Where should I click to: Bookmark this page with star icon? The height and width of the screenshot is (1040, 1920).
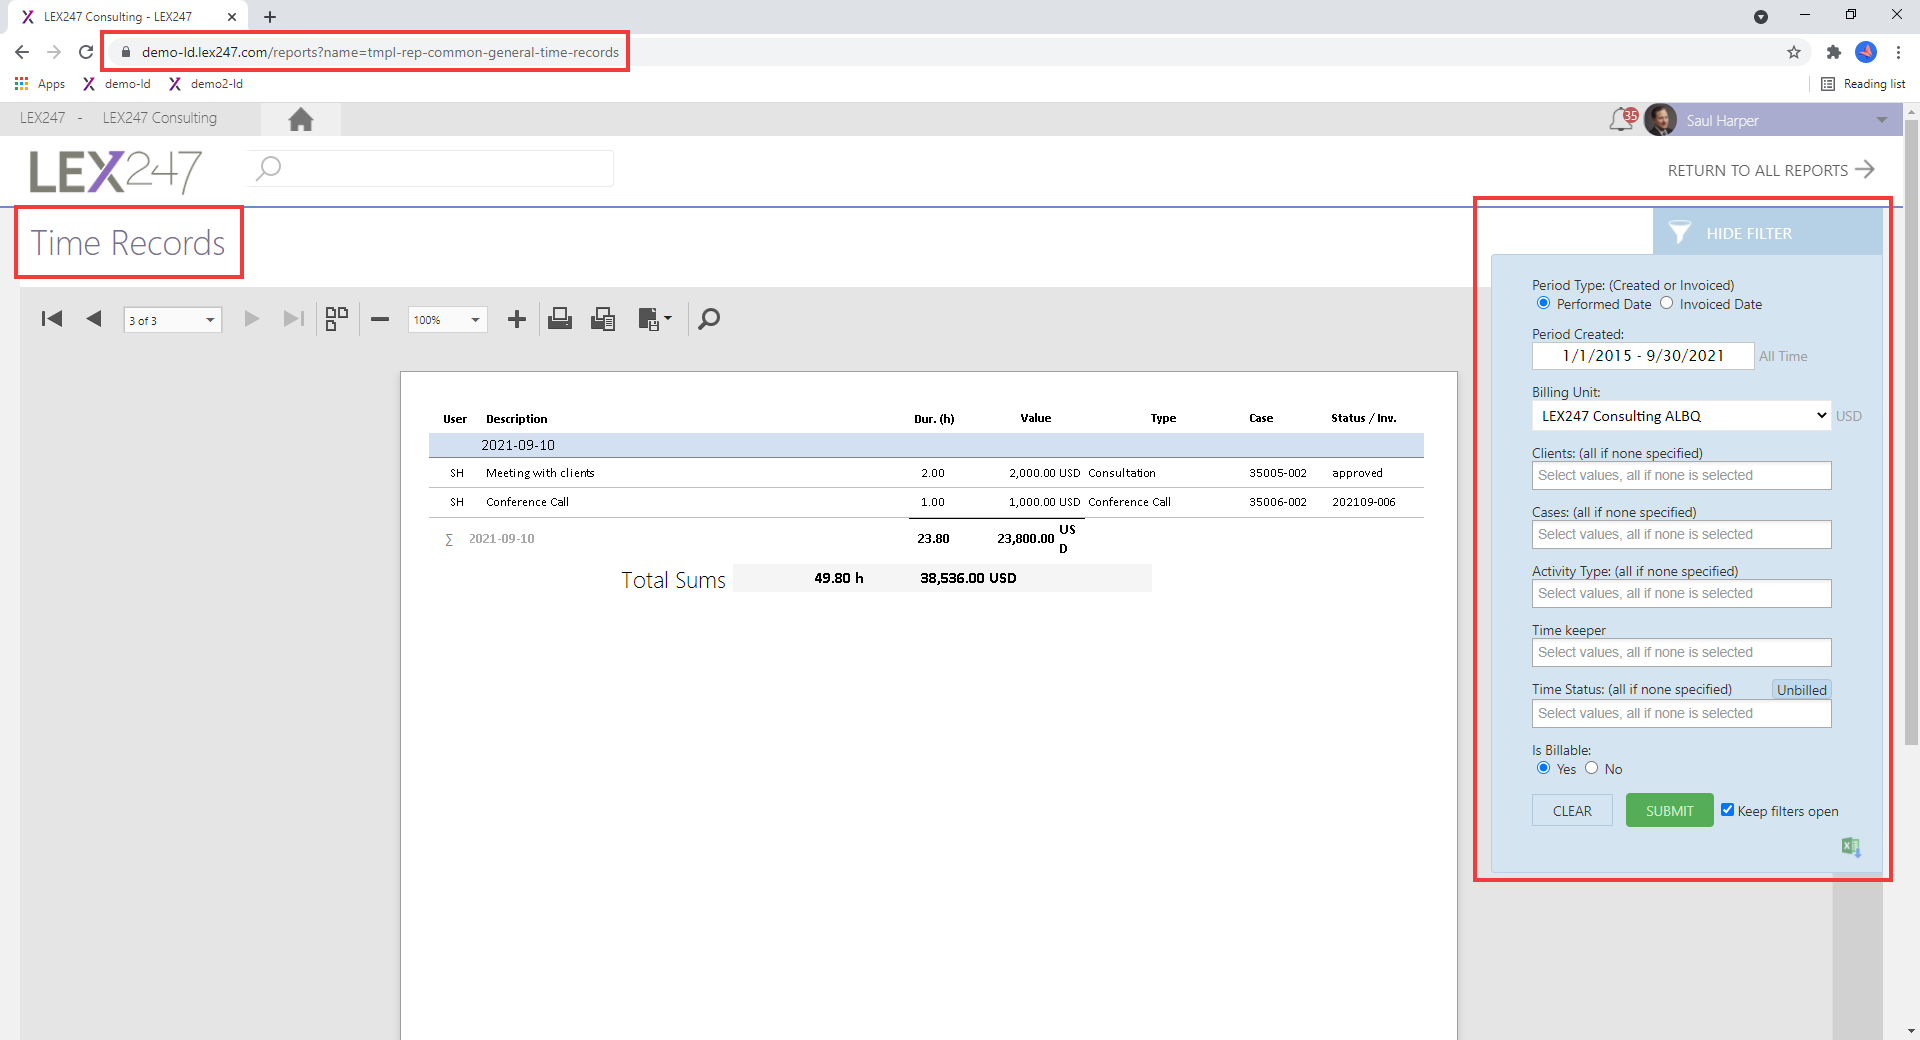click(1794, 52)
